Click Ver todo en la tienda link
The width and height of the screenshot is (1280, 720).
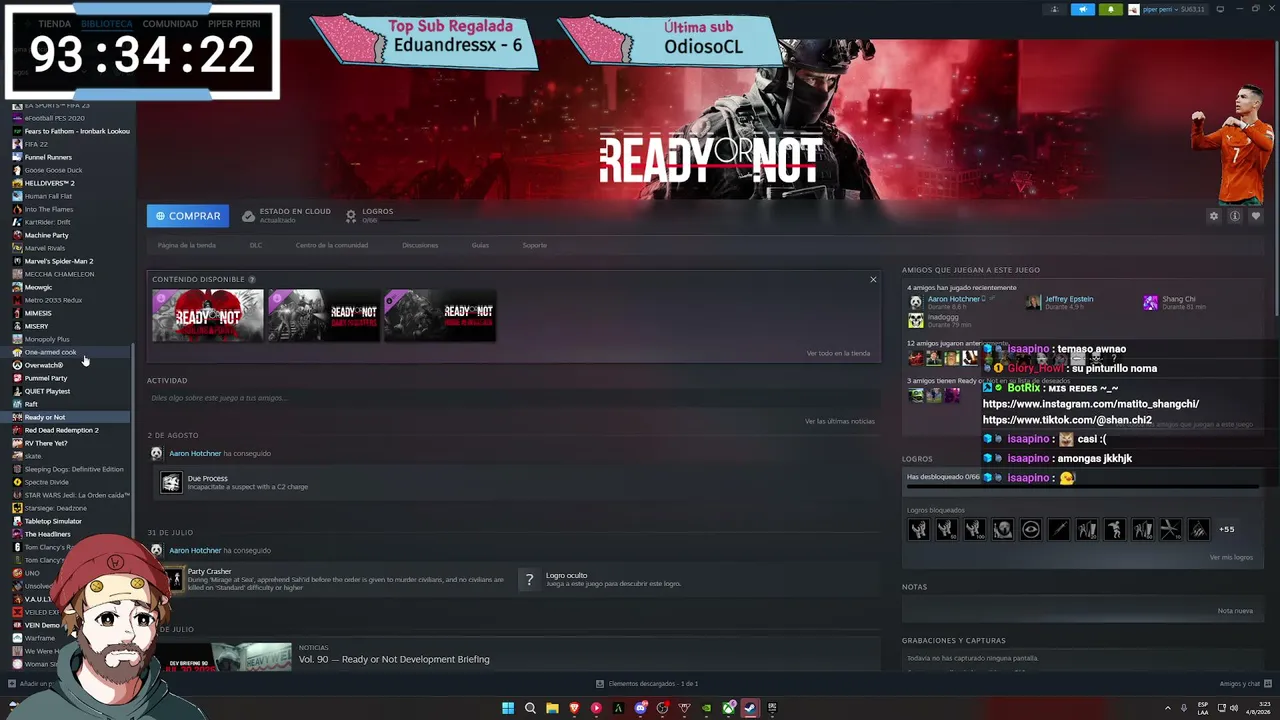click(838, 353)
